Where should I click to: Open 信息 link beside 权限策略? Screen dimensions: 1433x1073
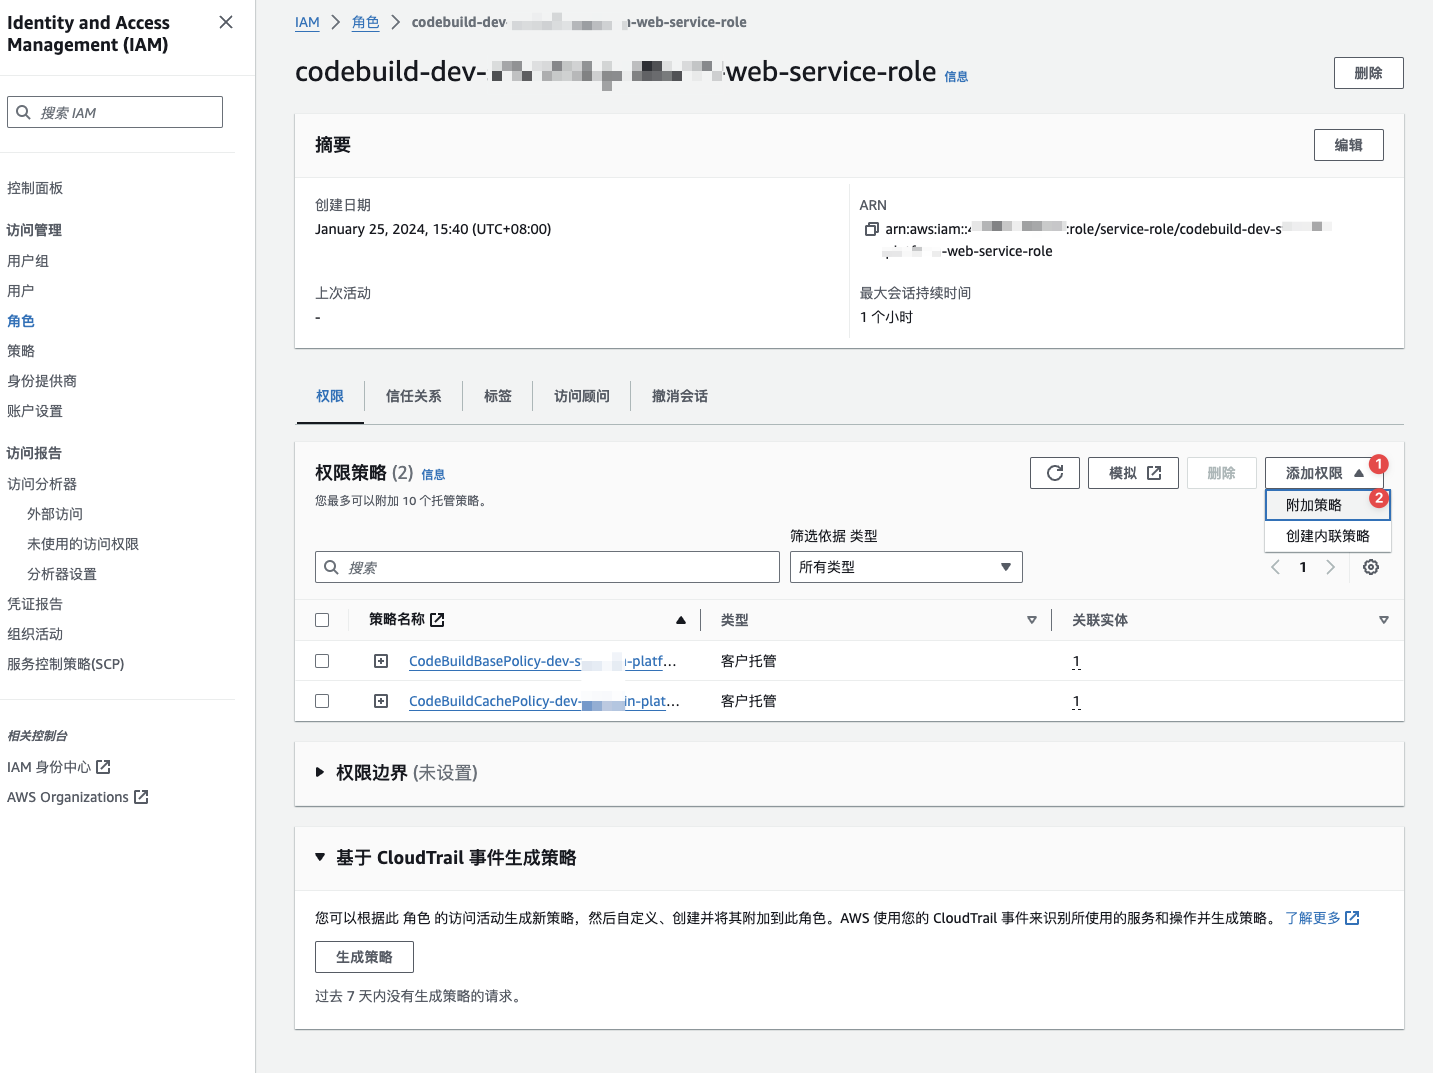(433, 474)
